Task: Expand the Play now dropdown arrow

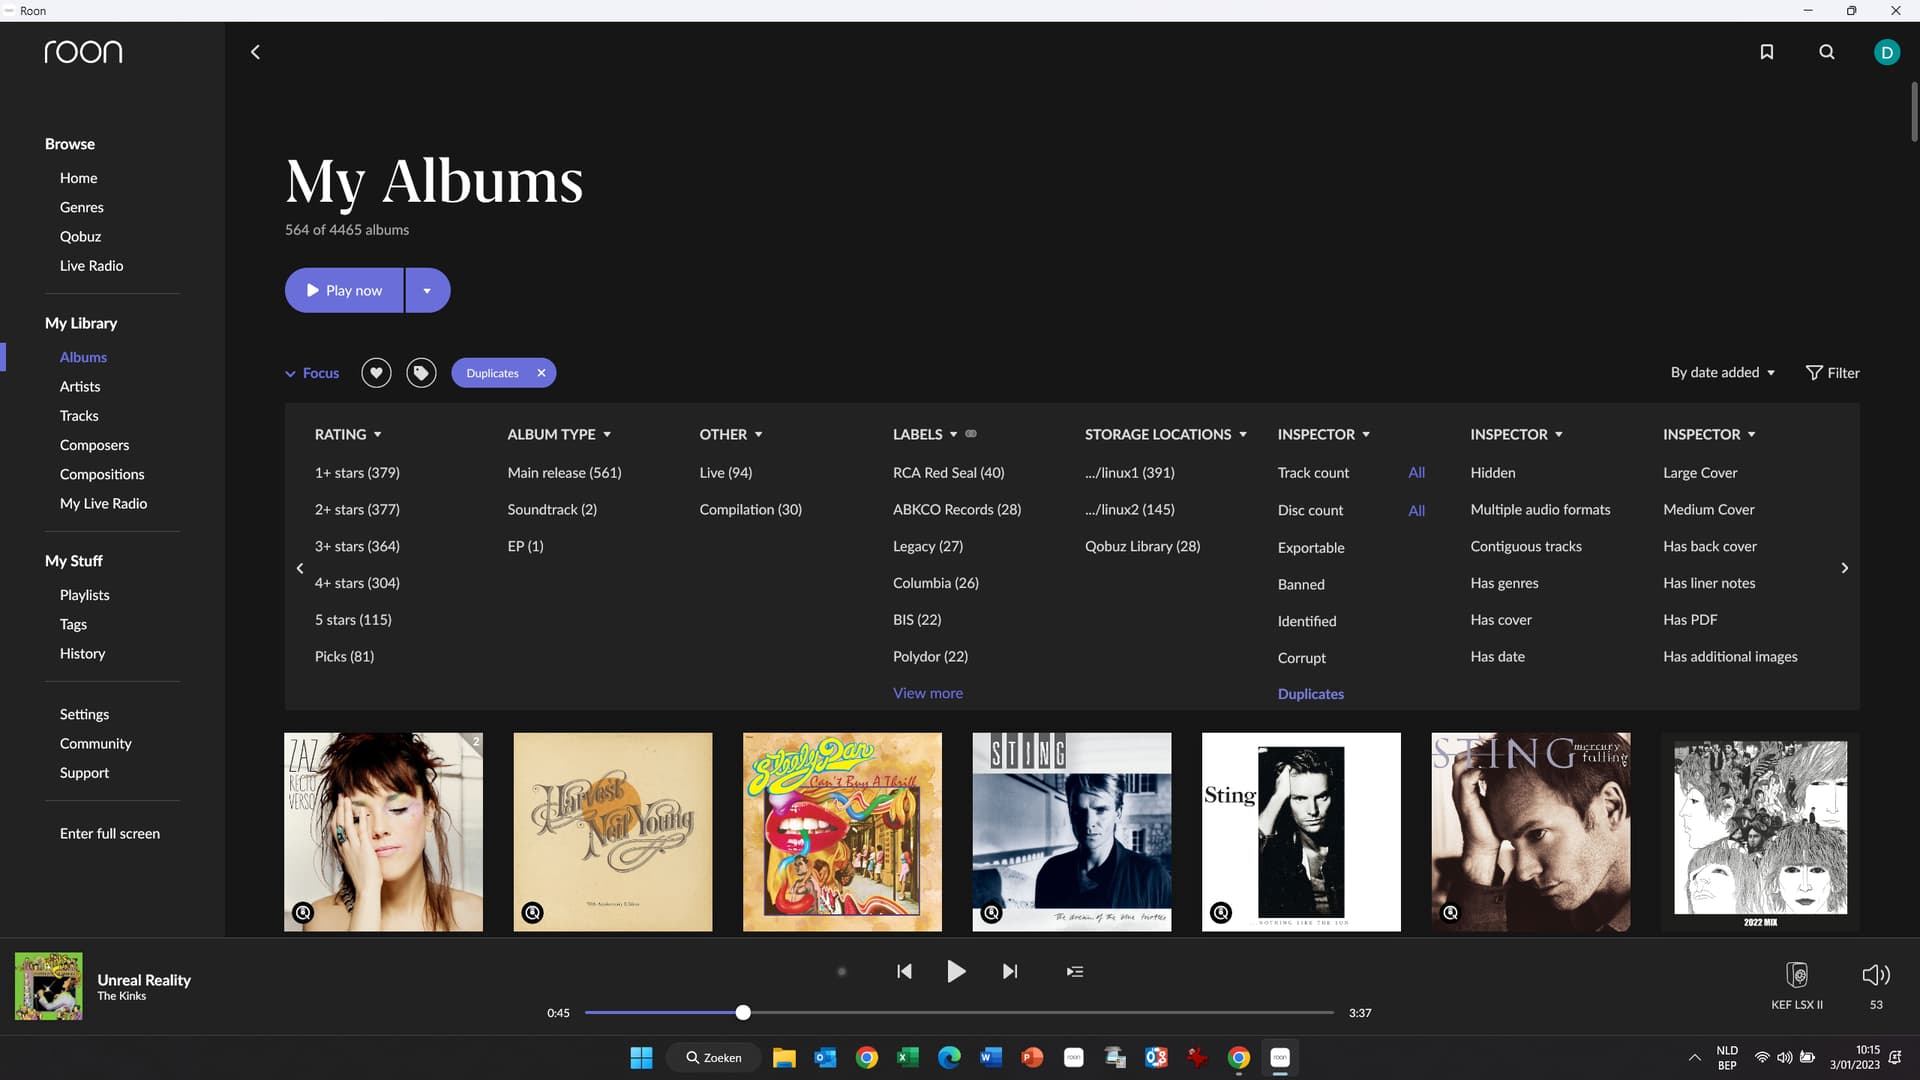Action: tap(427, 291)
